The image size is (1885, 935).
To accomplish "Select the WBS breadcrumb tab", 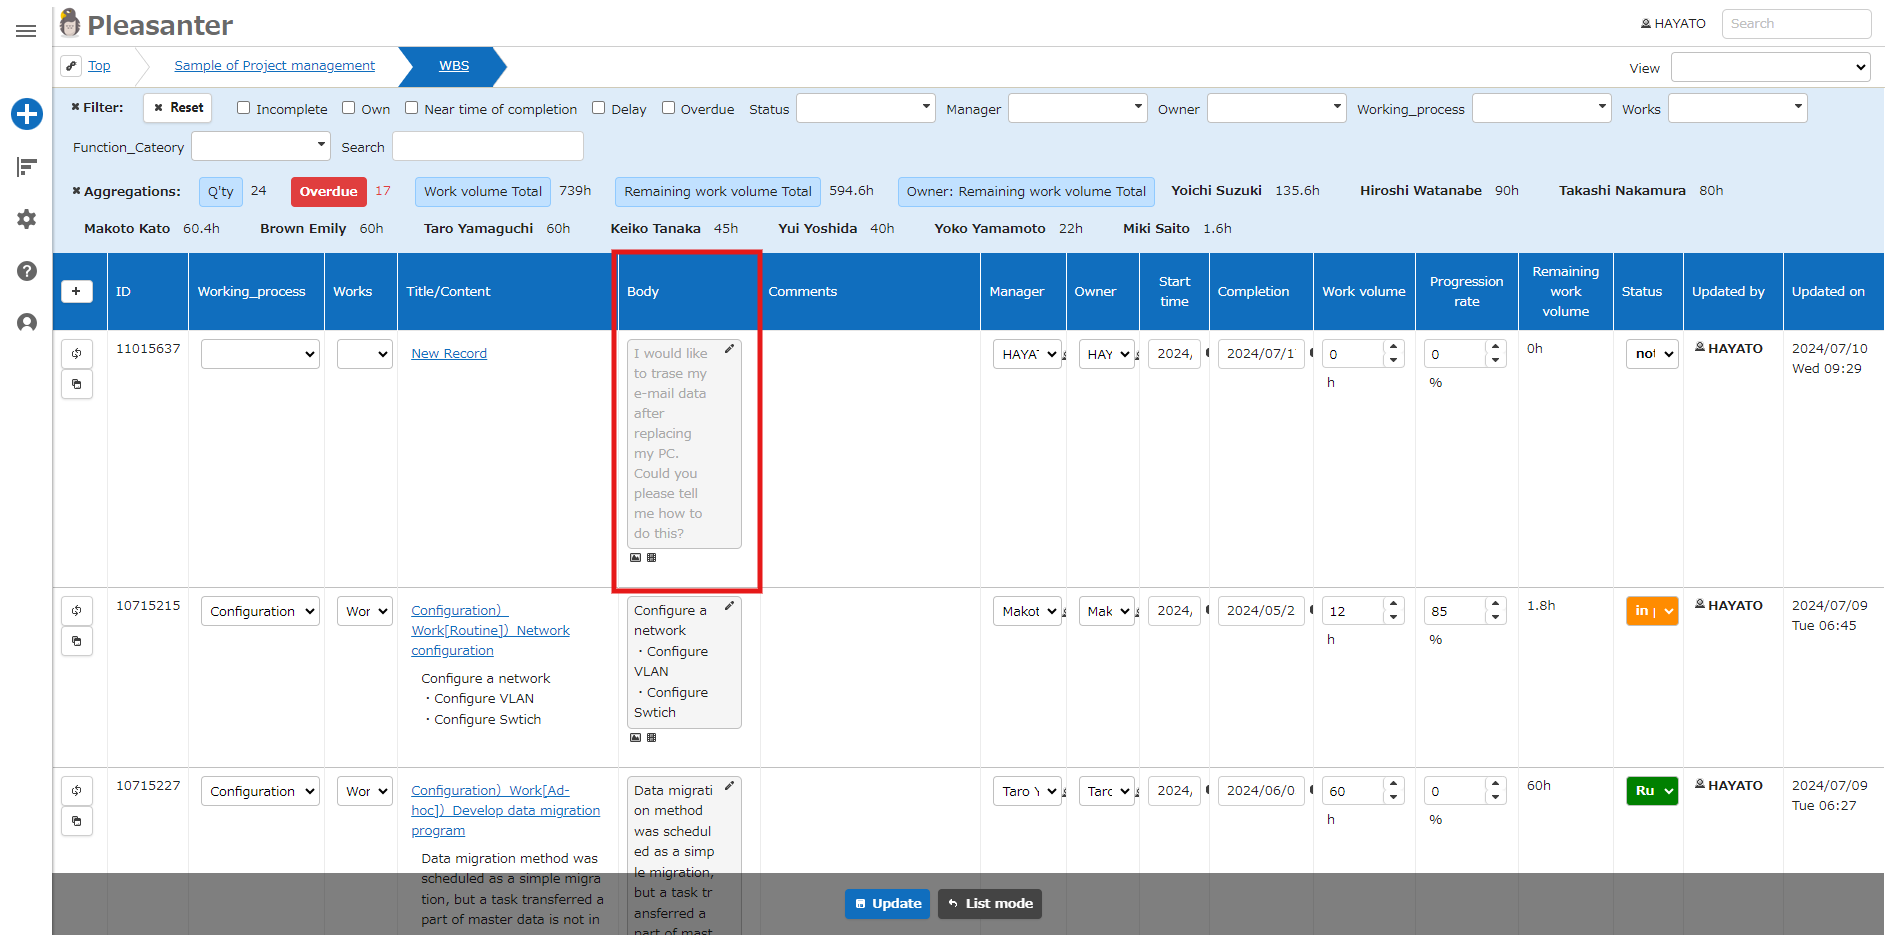I will tap(454, 66).
